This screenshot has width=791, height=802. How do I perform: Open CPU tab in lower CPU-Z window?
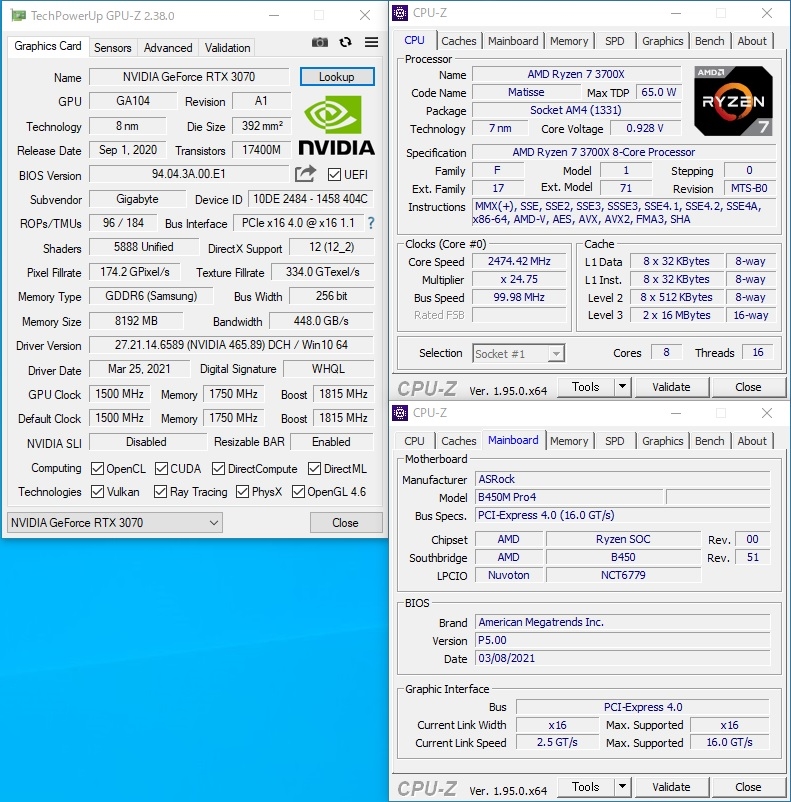(x=414, y=441)
